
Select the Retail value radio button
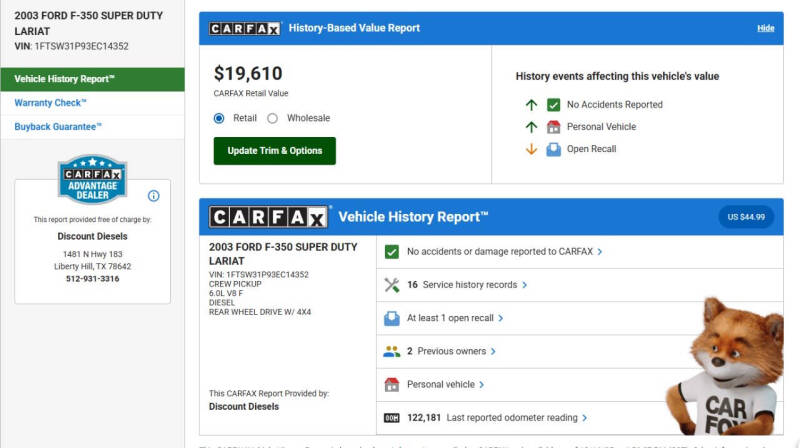[x=220, y=118]
